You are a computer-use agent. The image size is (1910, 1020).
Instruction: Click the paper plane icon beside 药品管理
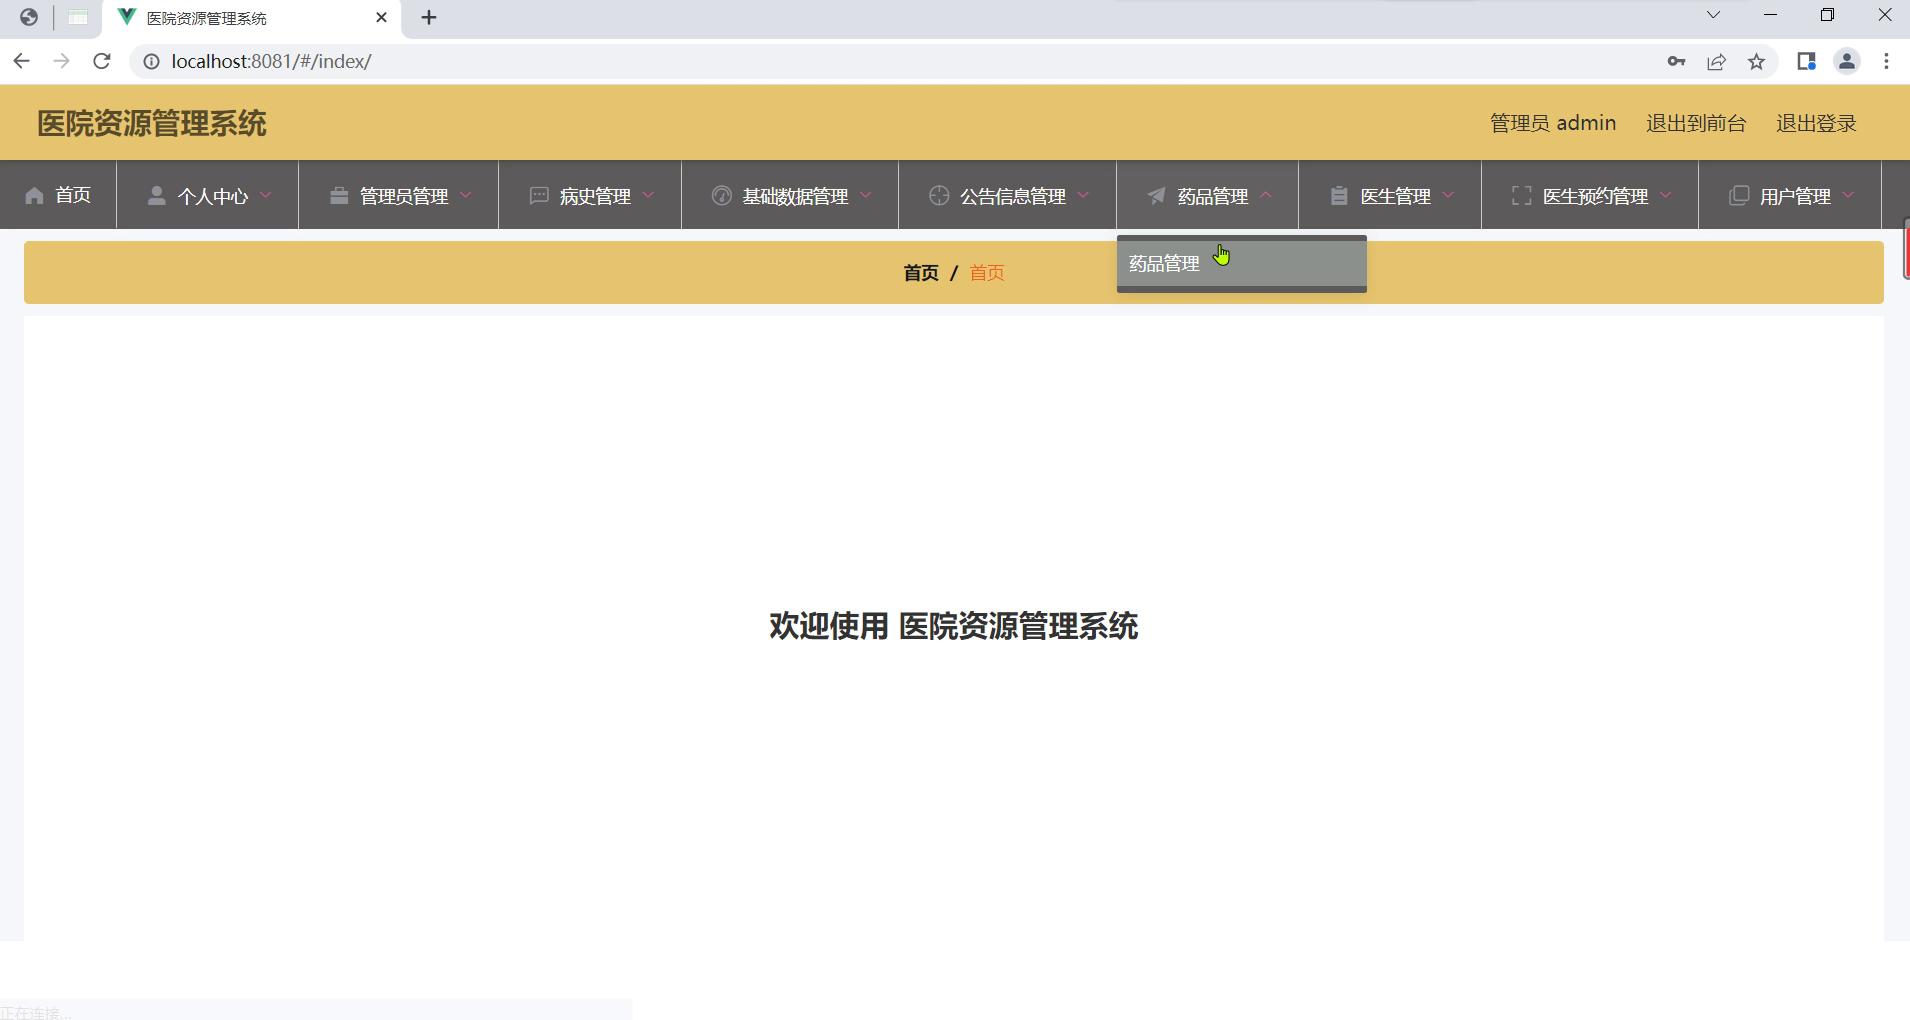pyautogui.click(x=1156, y=196)
